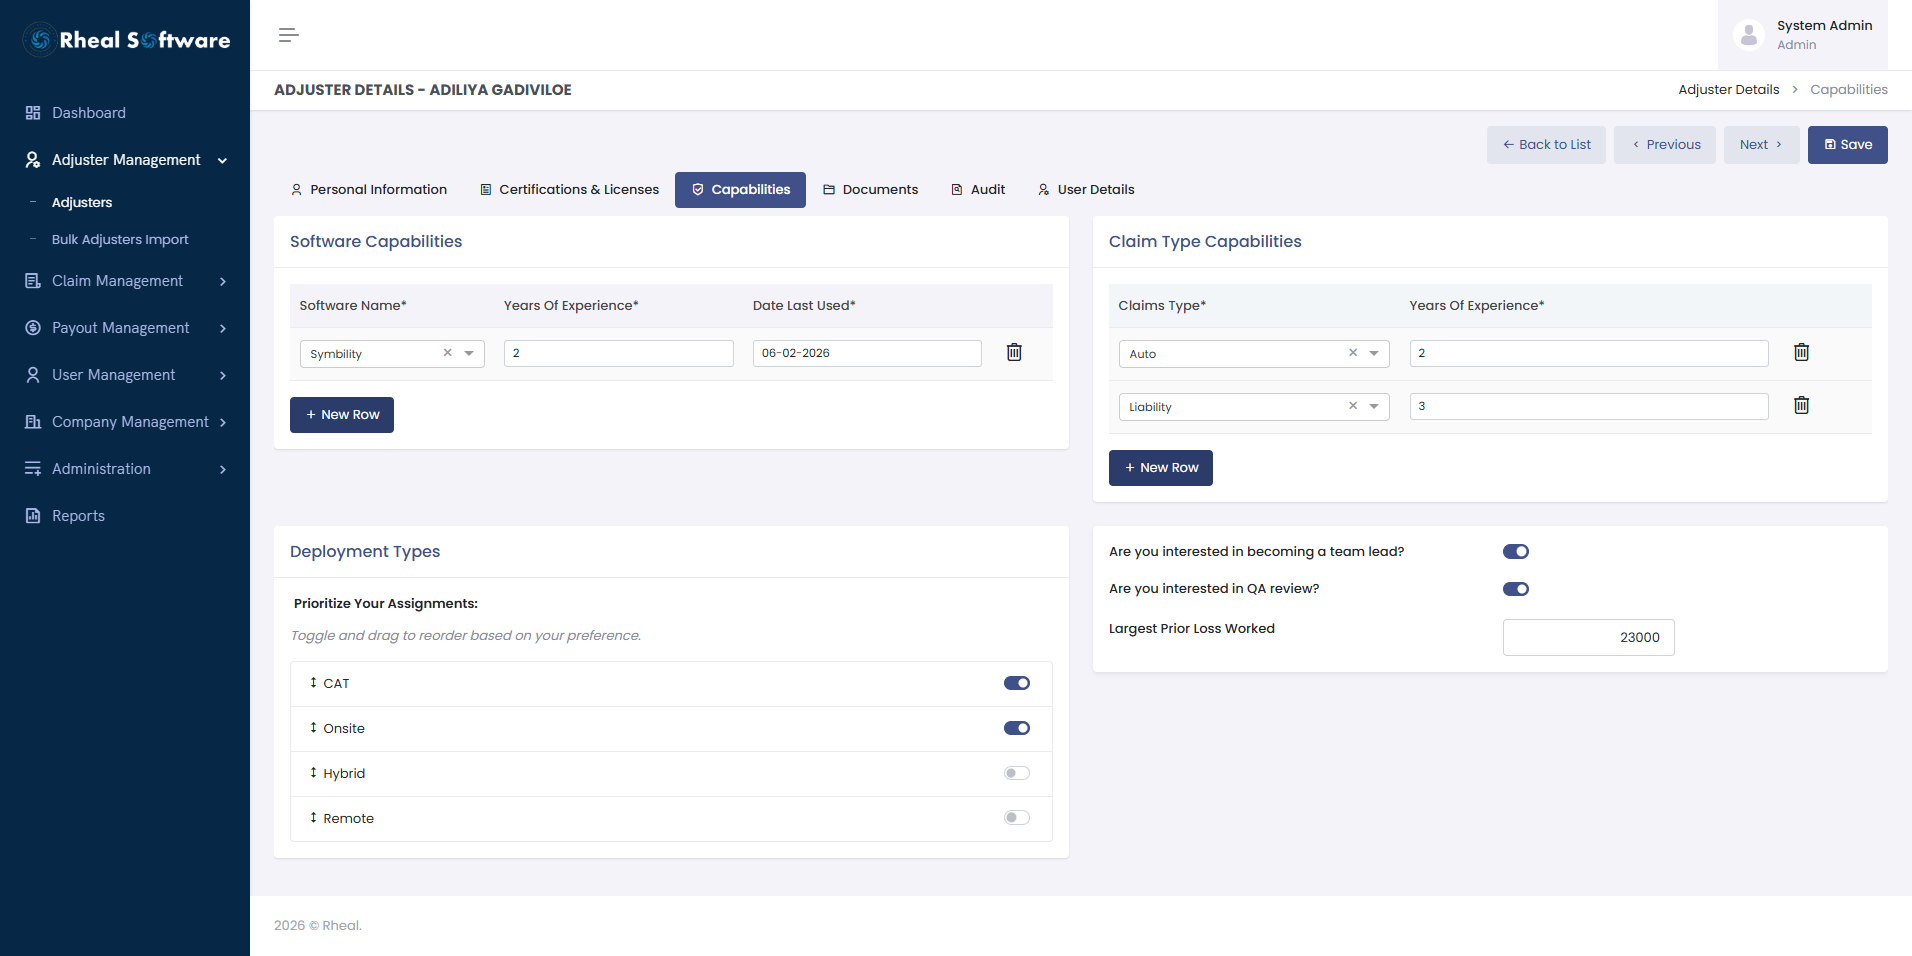Disable the CAT deployment toggle

tap(1017, 683)
